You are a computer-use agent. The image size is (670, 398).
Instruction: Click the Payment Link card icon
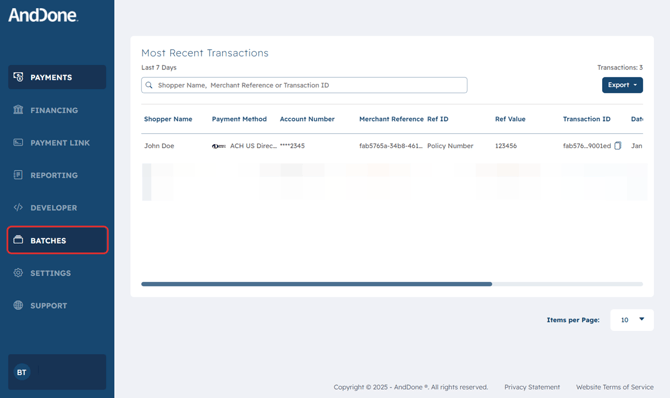point(18,142)
